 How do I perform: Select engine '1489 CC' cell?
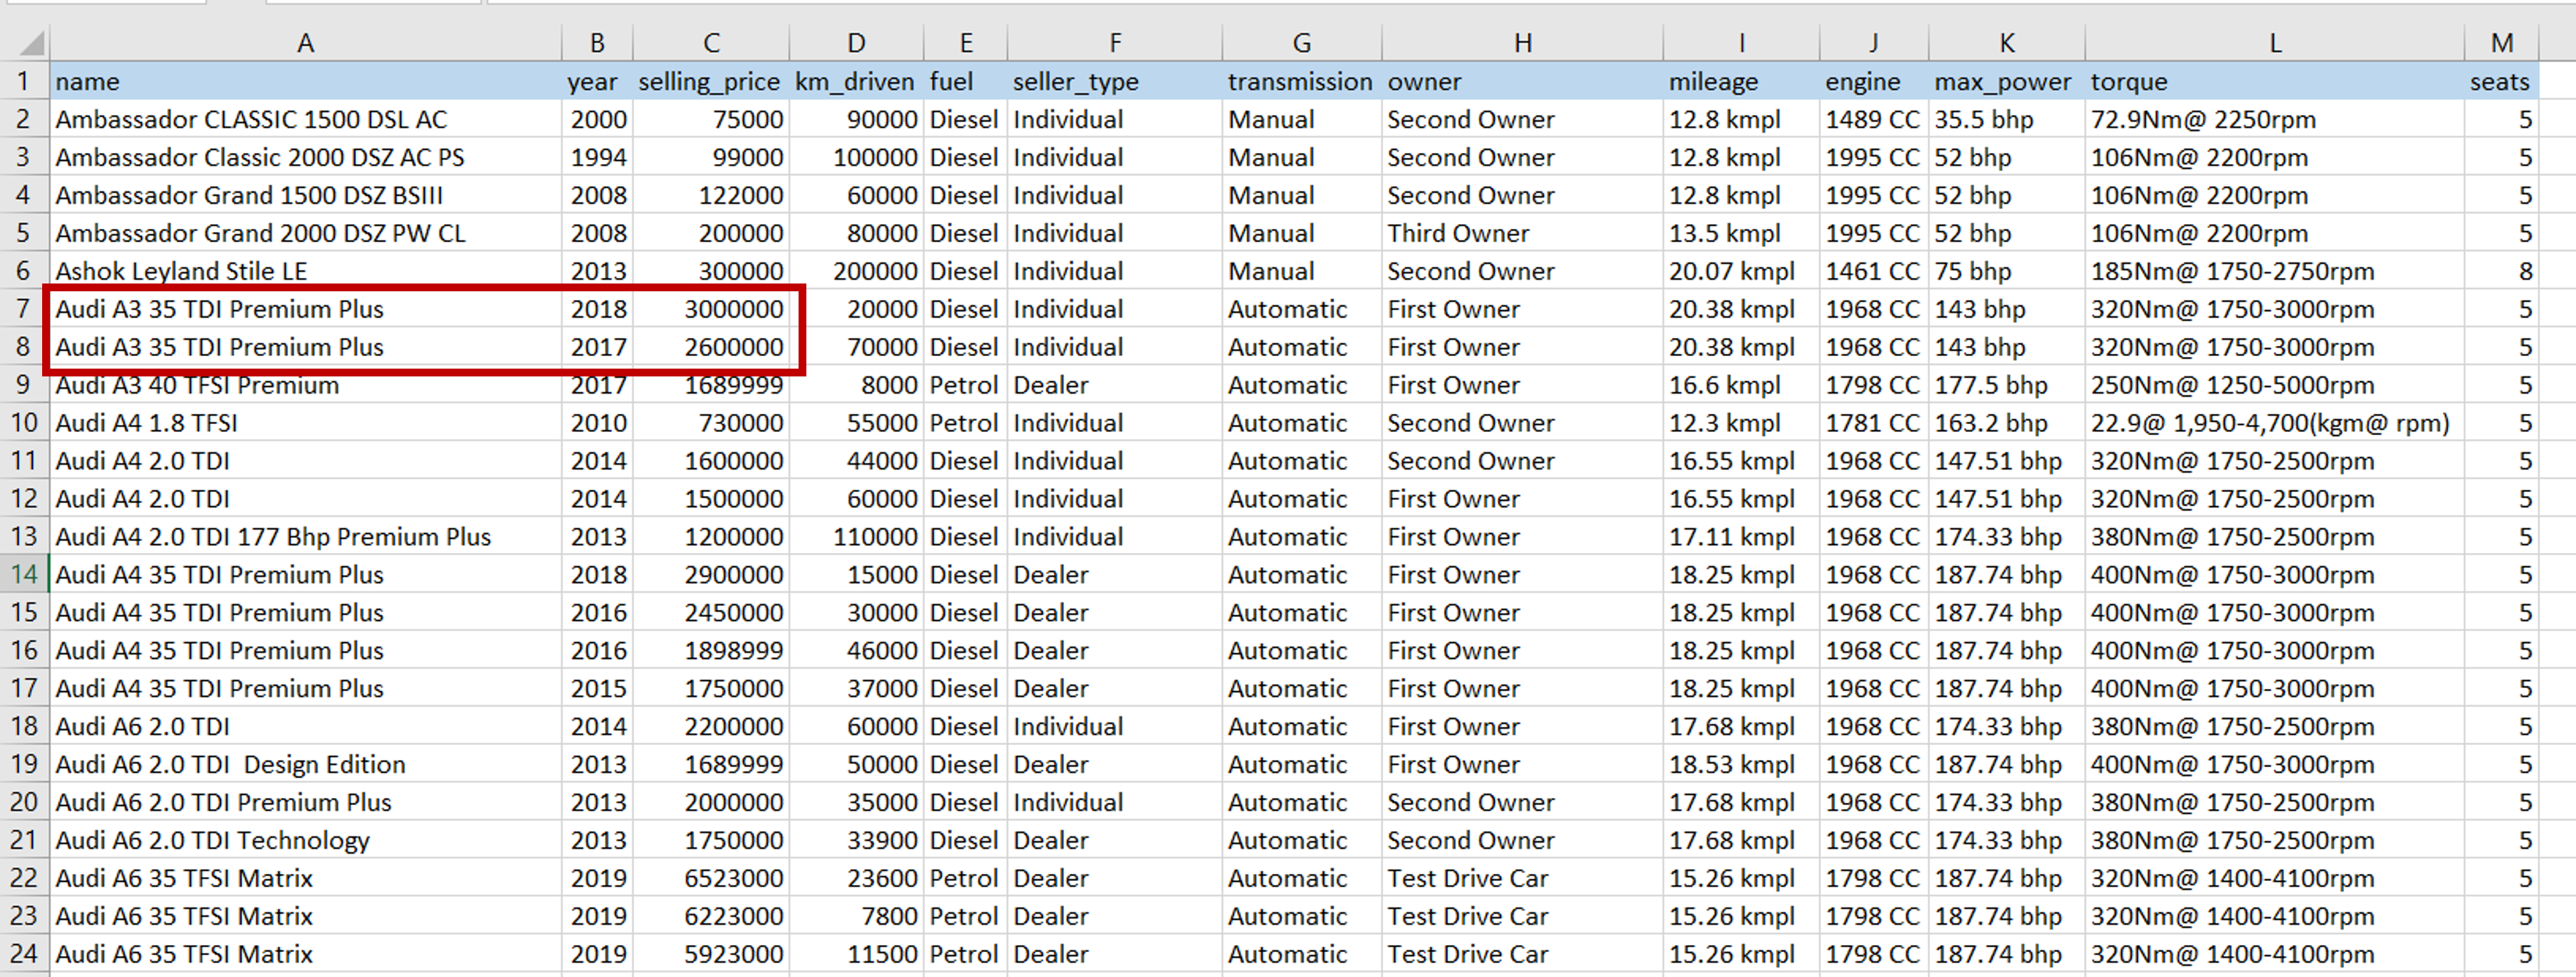(x=1874, y=119)
